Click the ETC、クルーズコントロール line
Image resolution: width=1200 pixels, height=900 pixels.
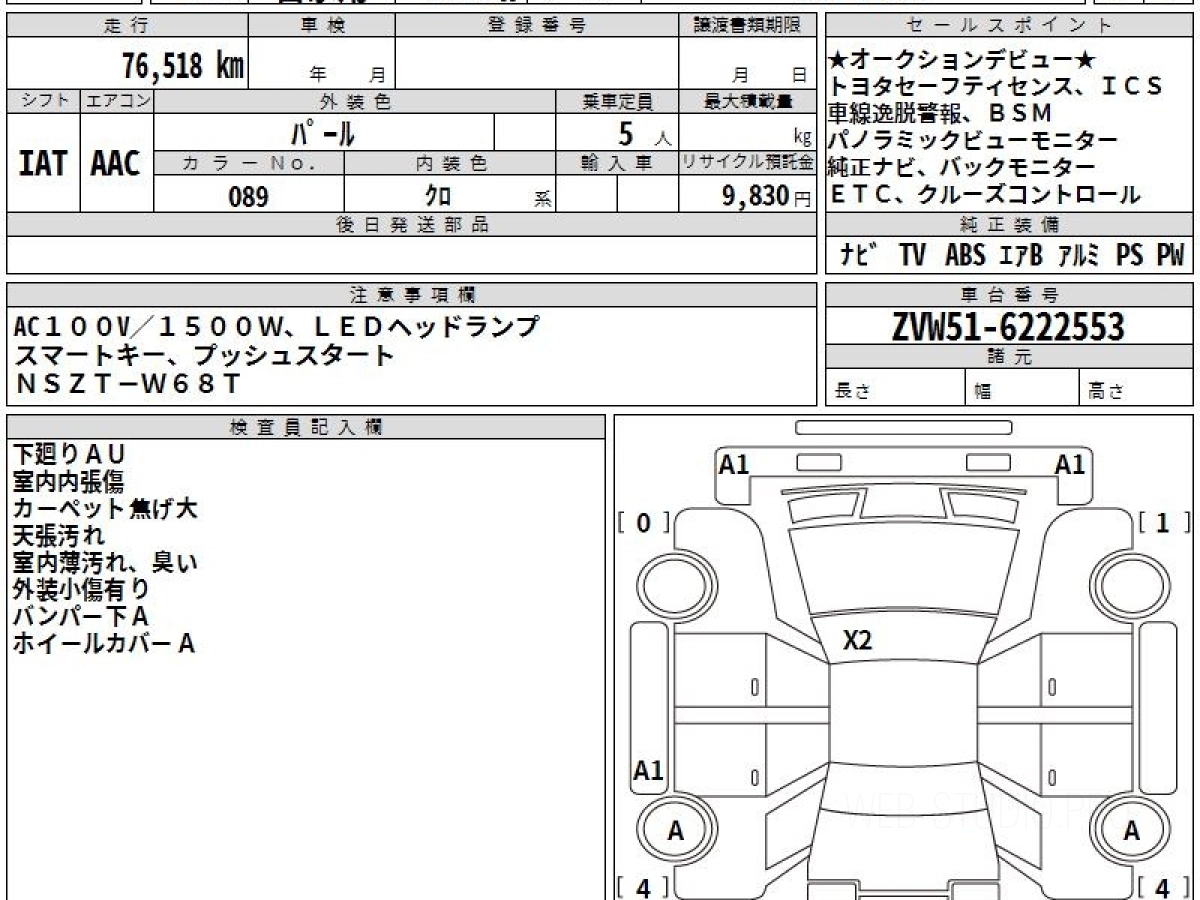985,195
